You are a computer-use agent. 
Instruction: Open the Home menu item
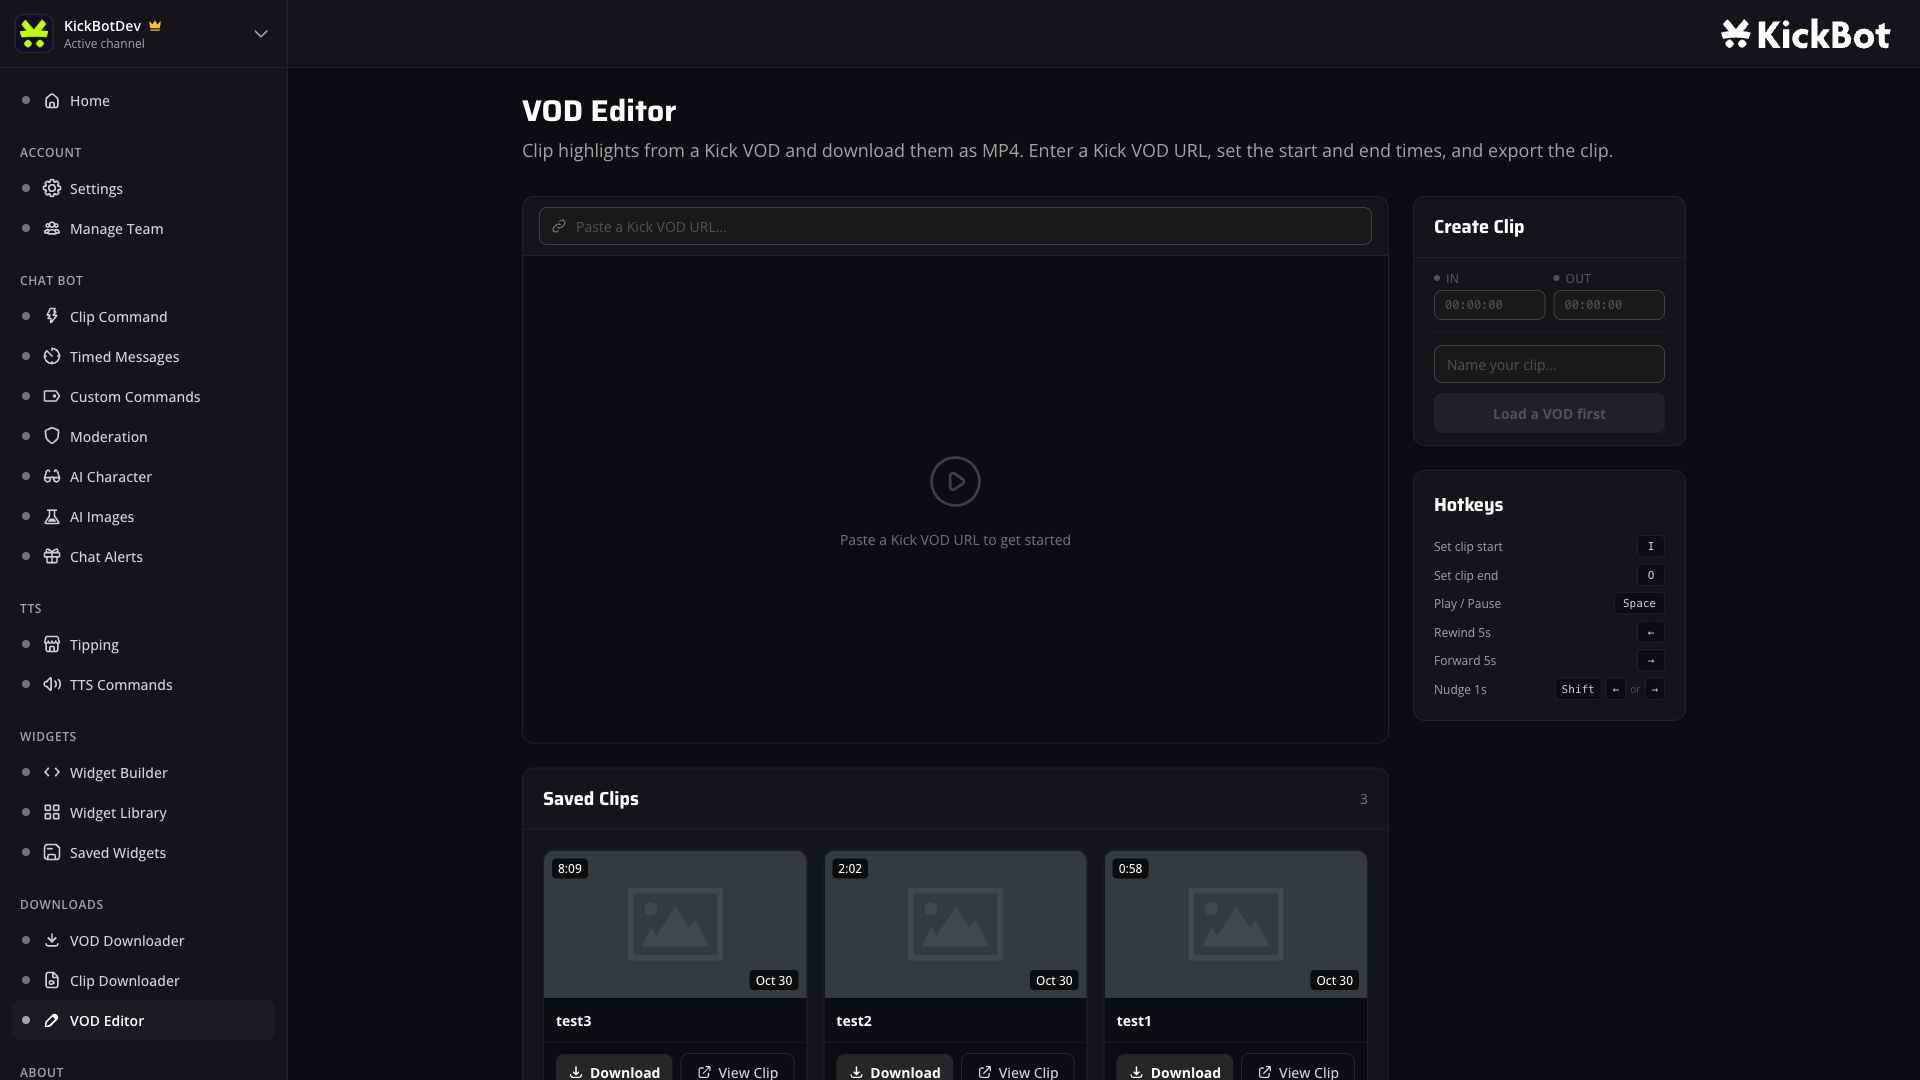click(143, 101)
